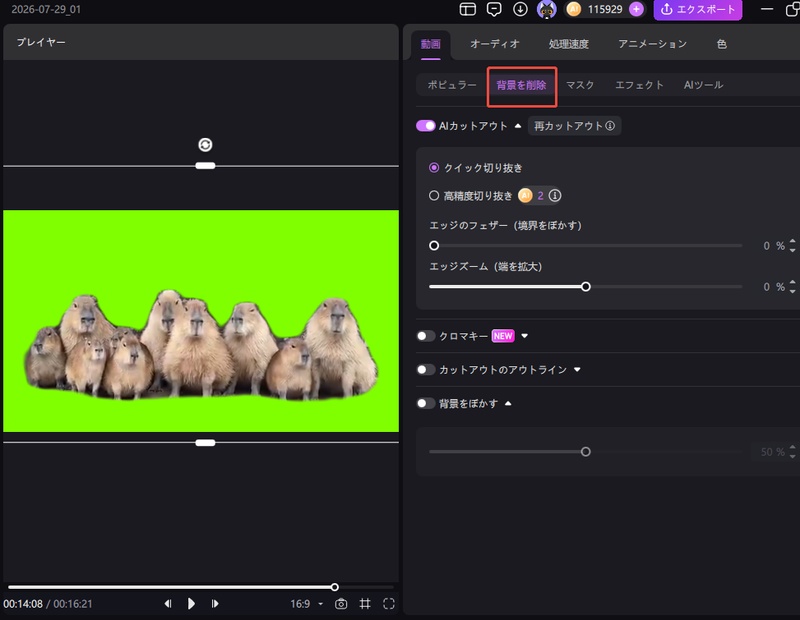
Task: Click the top white crop handle in the player
Action: (205, 166)
